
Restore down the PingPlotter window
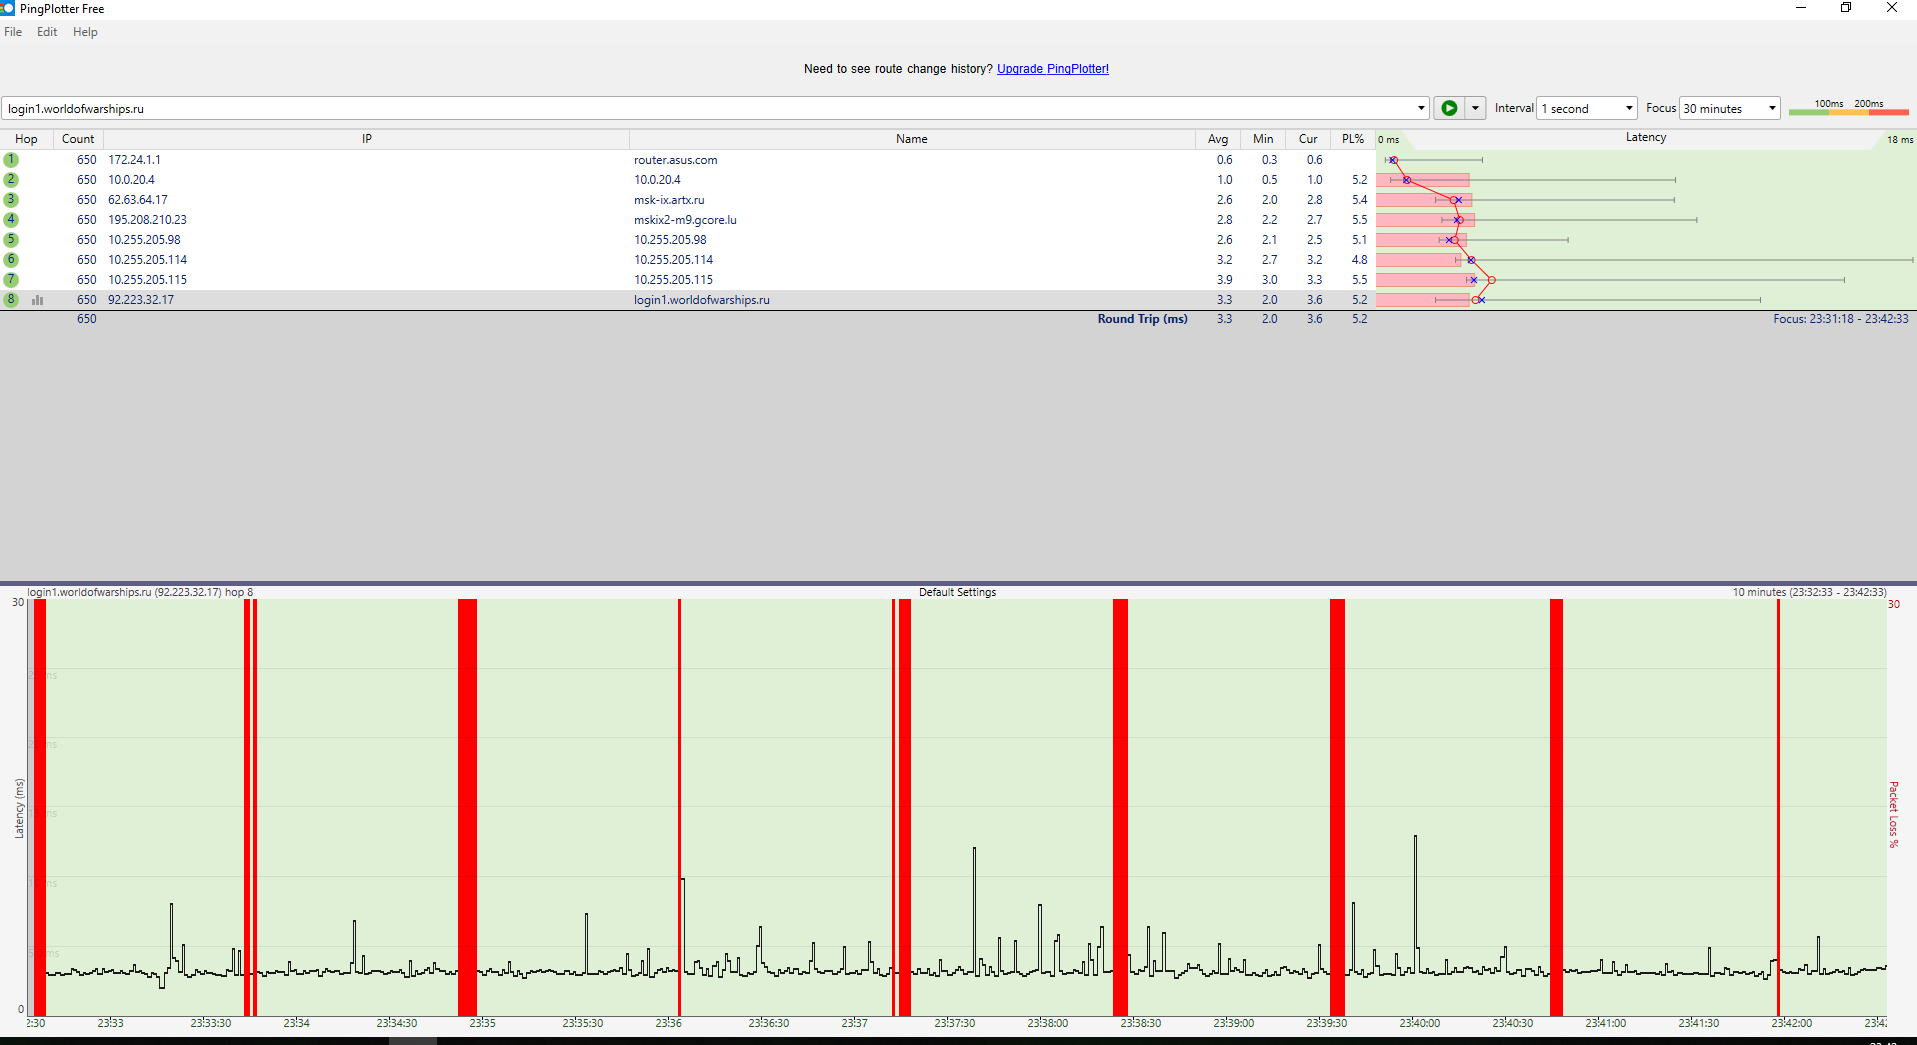(x=1846, y=8)
